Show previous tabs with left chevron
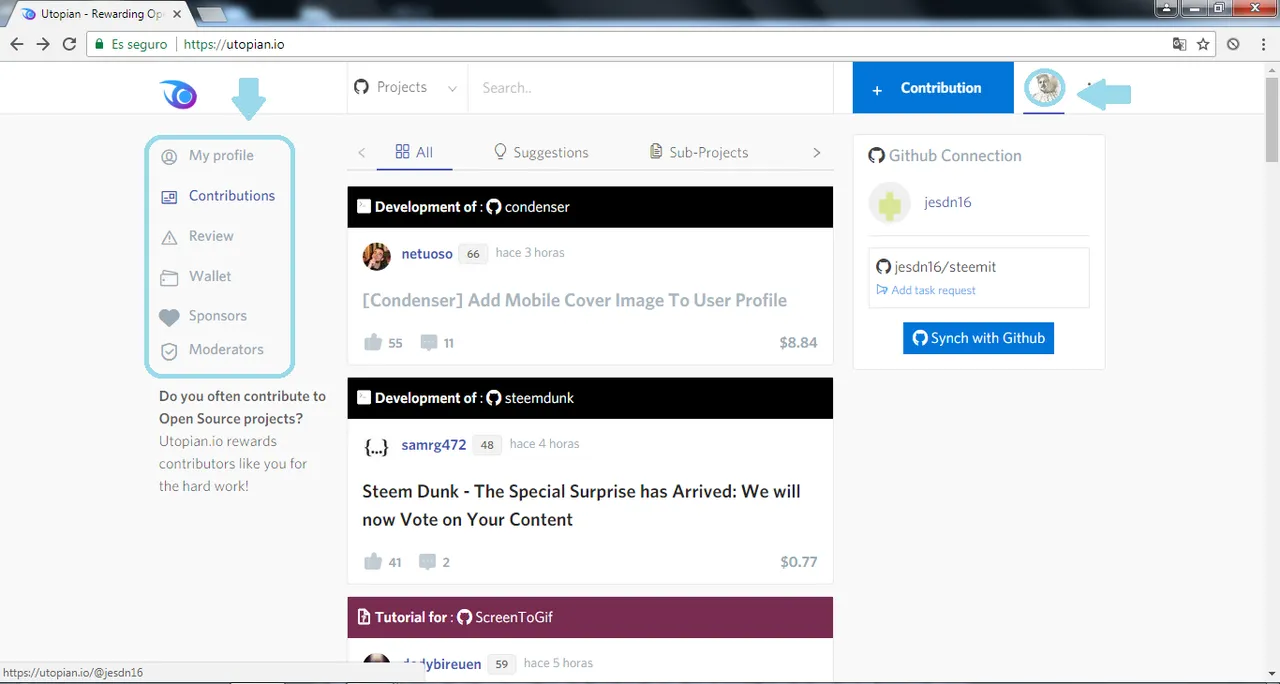Viewport: 1280px width, 684px height. coord(362,153)
